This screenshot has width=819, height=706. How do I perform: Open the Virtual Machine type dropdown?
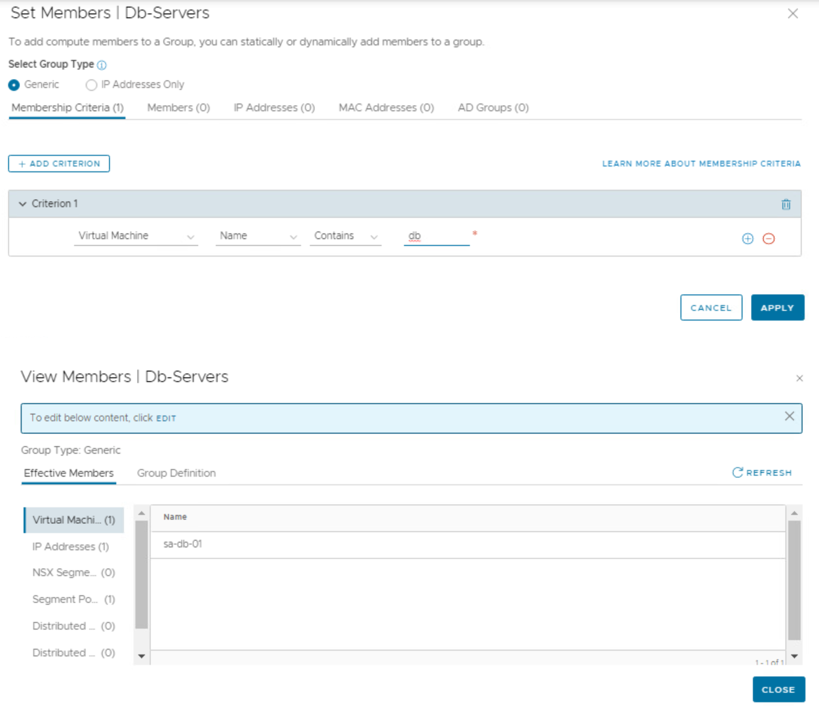[136, 237]
